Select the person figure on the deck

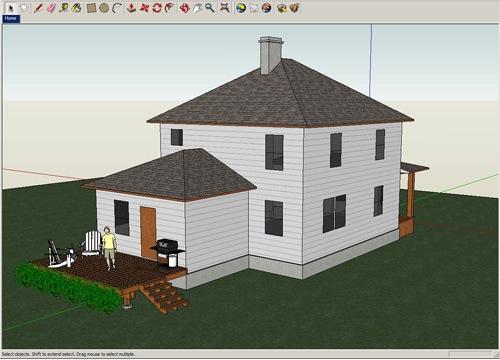[109, 248]
